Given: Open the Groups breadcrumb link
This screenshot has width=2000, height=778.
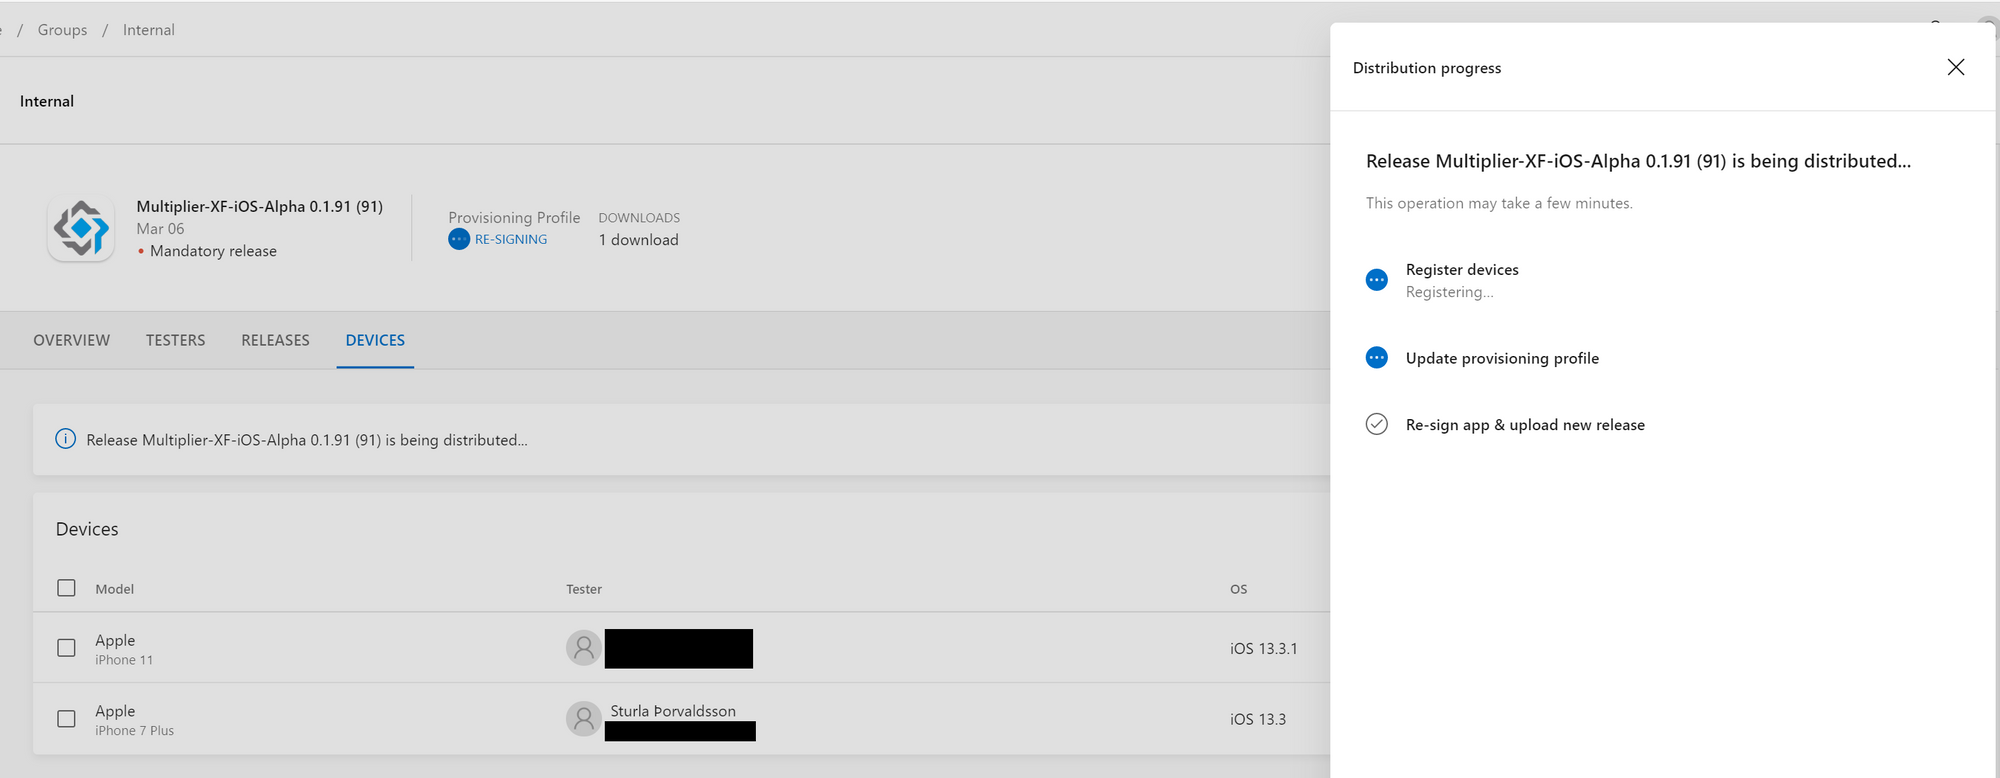Looking at the screenshot, I should [x=62, y=30].
